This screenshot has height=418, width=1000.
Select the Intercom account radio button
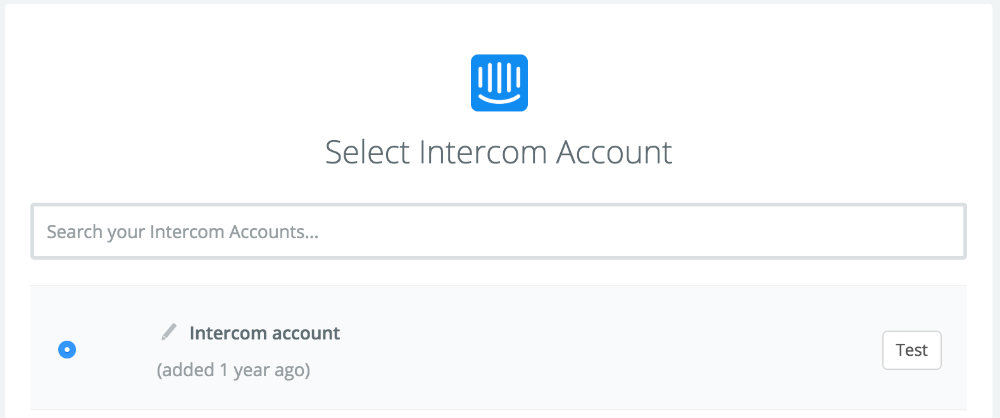[67, 350]
